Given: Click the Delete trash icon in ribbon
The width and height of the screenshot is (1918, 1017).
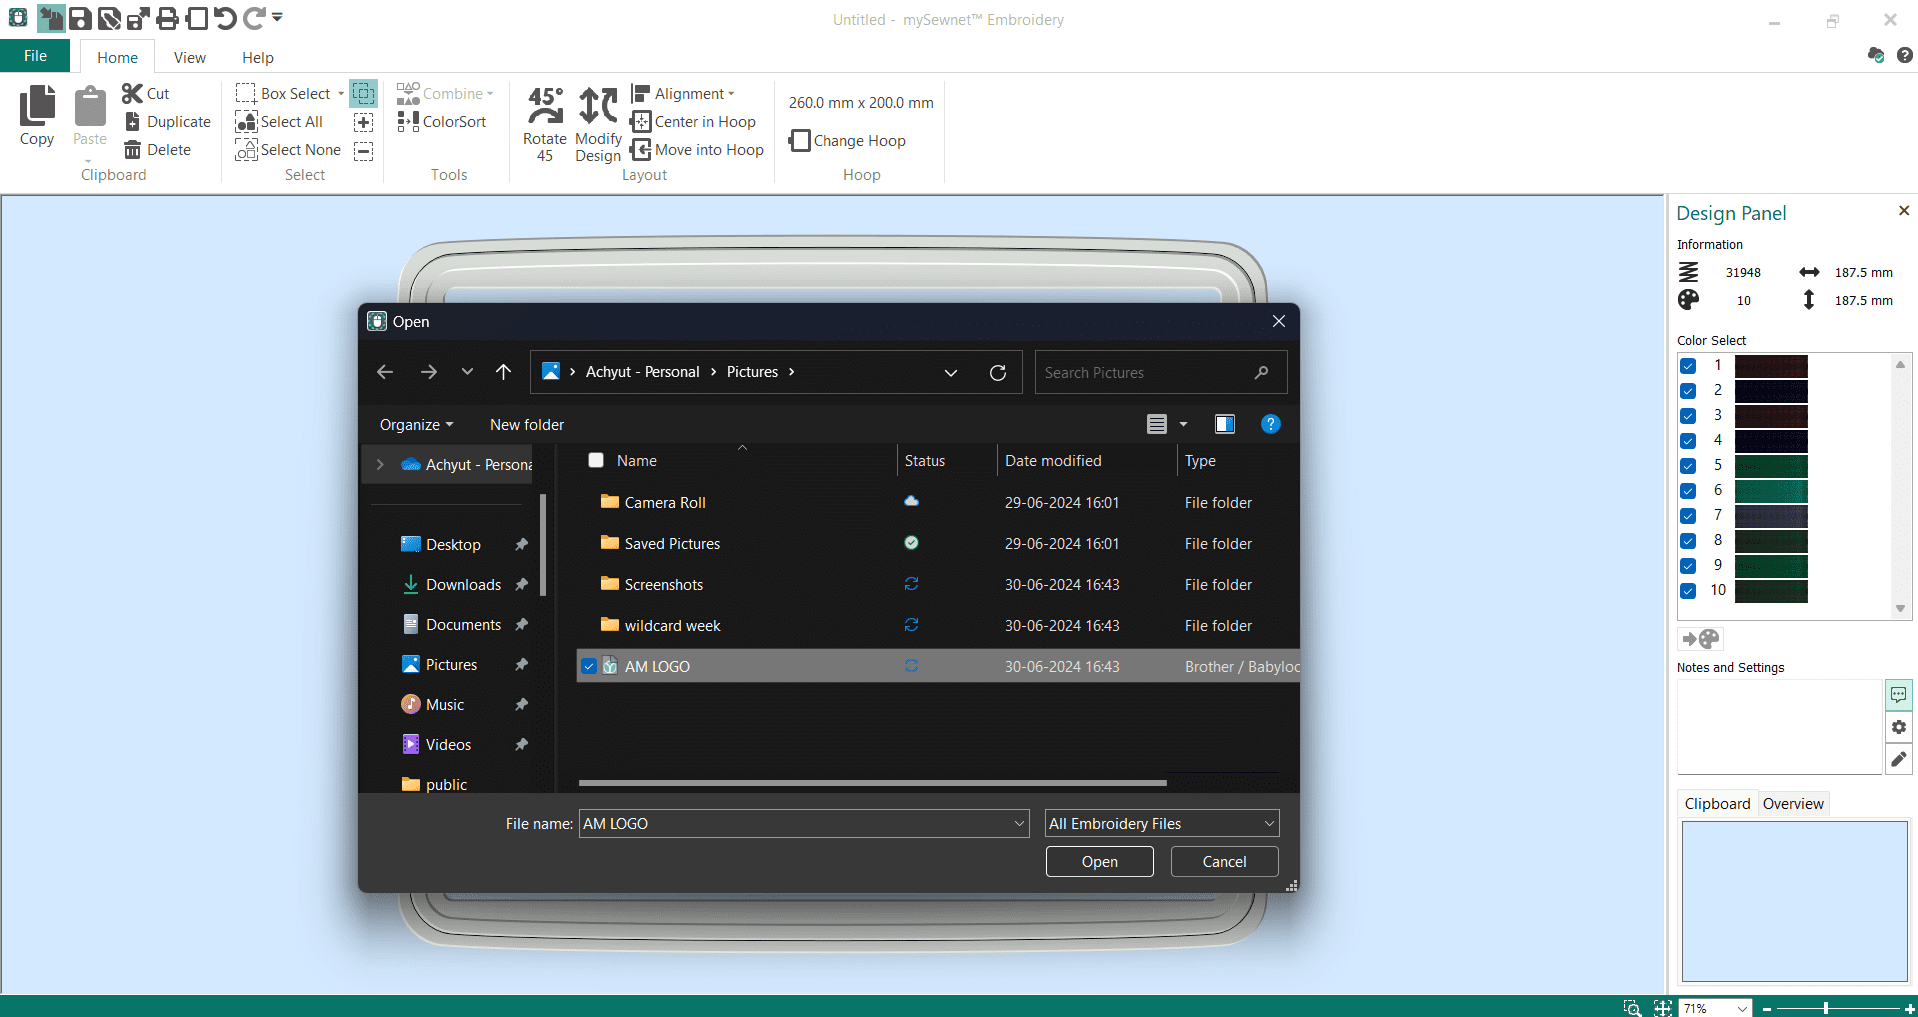Looking at the screenshot, I should [x=132, y=149].
